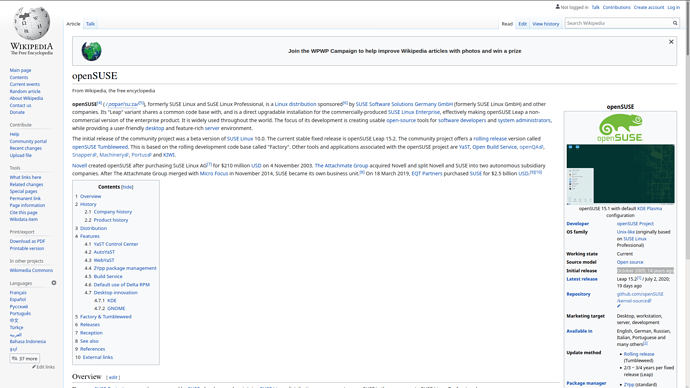Jump to Overview in Contents

pos(90,196)
